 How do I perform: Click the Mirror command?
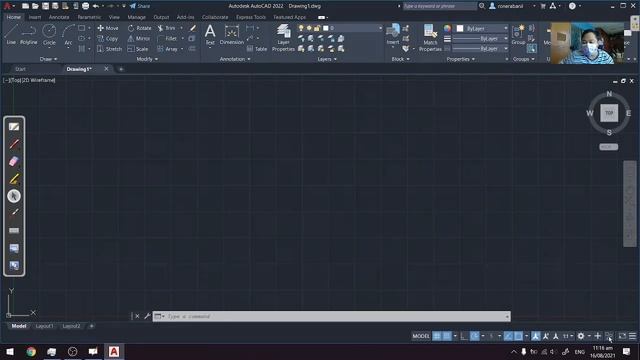tap(139, 38)
